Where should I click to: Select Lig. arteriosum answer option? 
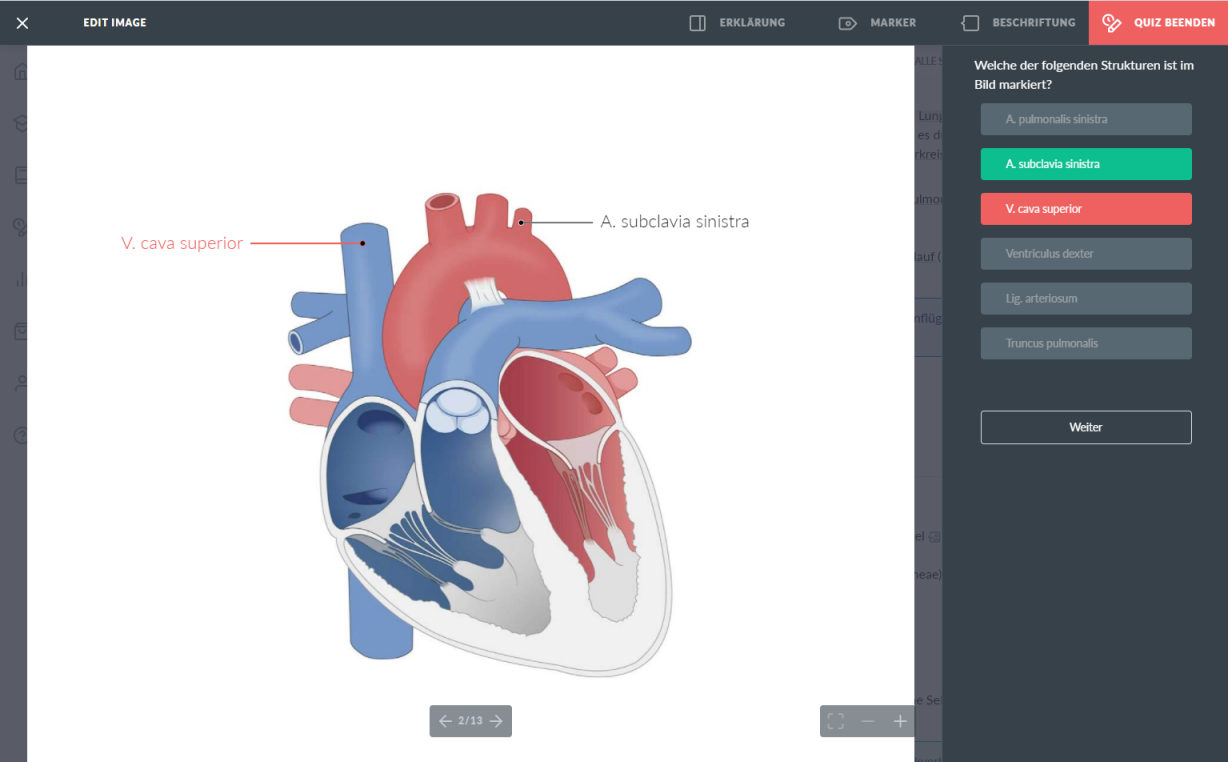pyautogui.click(x=1085, y=299)
